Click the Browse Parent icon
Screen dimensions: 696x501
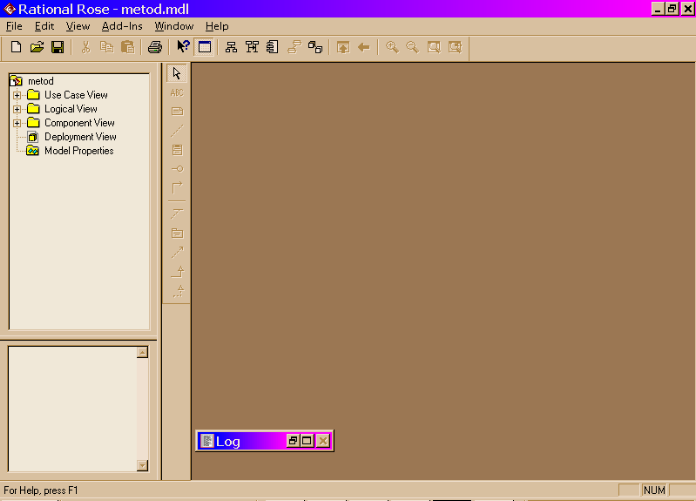click(x=343, y=47)
